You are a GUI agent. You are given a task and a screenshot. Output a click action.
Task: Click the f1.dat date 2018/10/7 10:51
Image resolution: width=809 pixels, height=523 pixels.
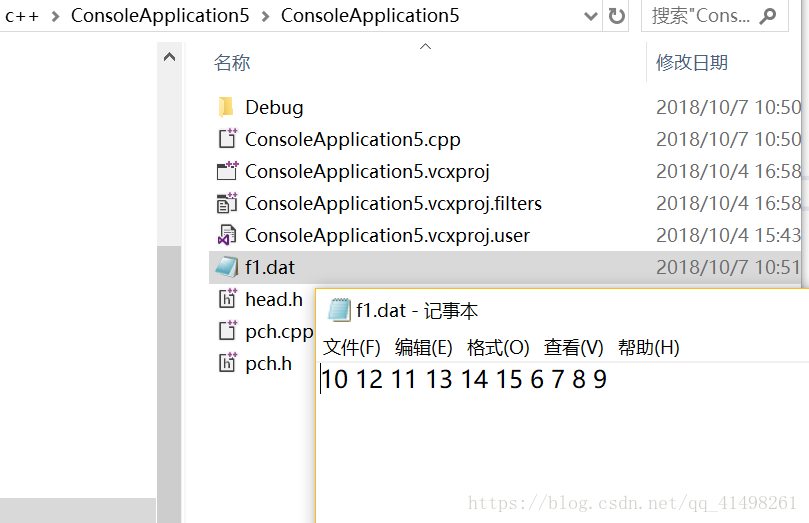728,267
